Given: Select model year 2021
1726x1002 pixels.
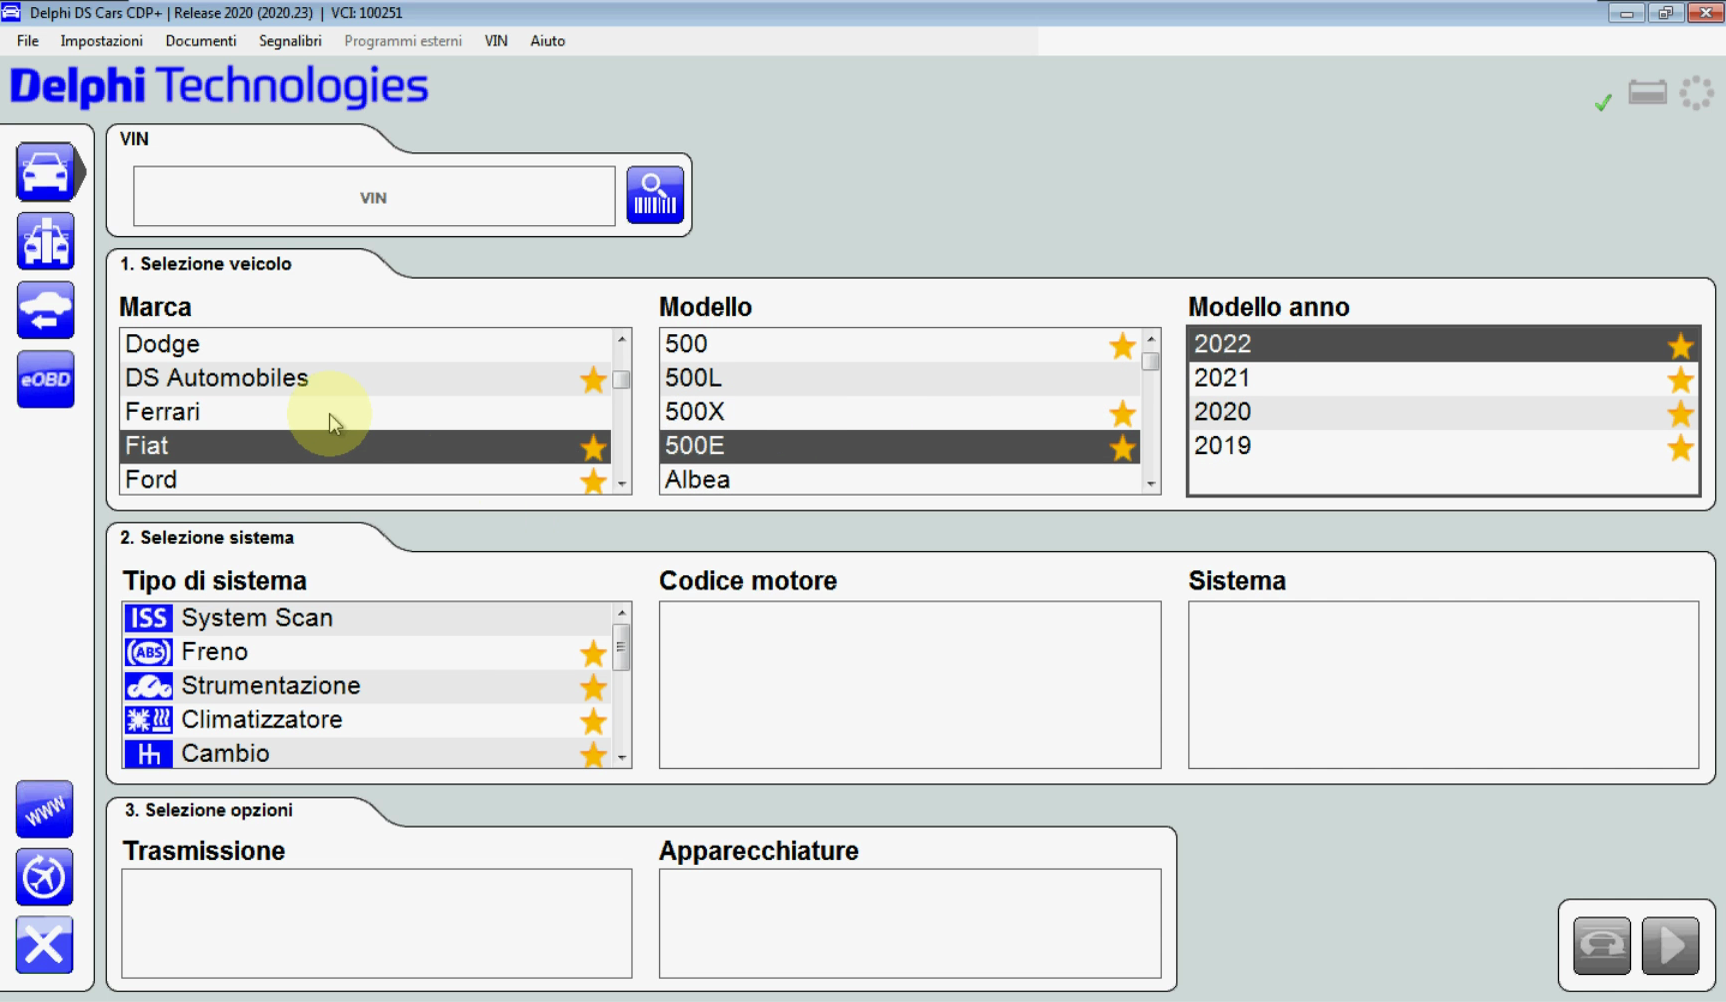Looking at the screenshot, I should [x=1443, y=378].
